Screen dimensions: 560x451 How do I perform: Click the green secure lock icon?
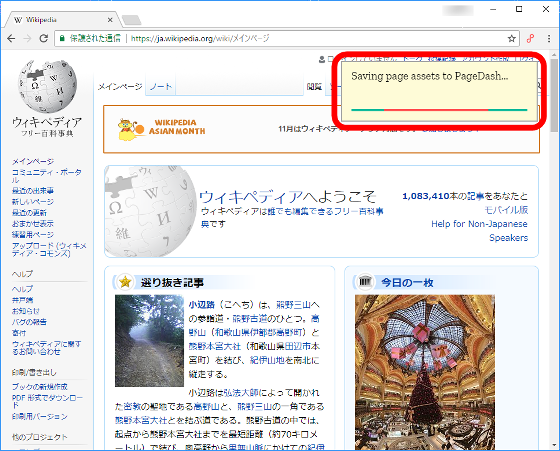pos(62,38)
